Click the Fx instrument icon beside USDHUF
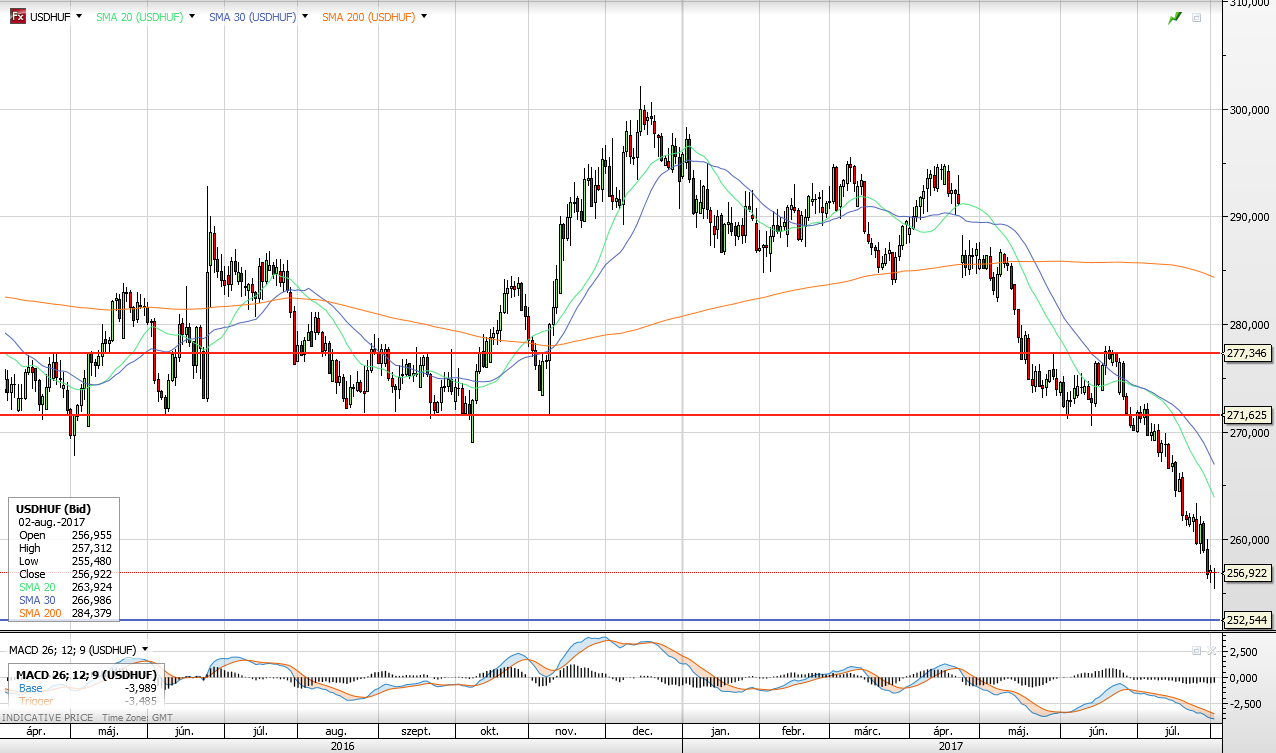This screenshot has width=1276, height=753. coord(18,17)
